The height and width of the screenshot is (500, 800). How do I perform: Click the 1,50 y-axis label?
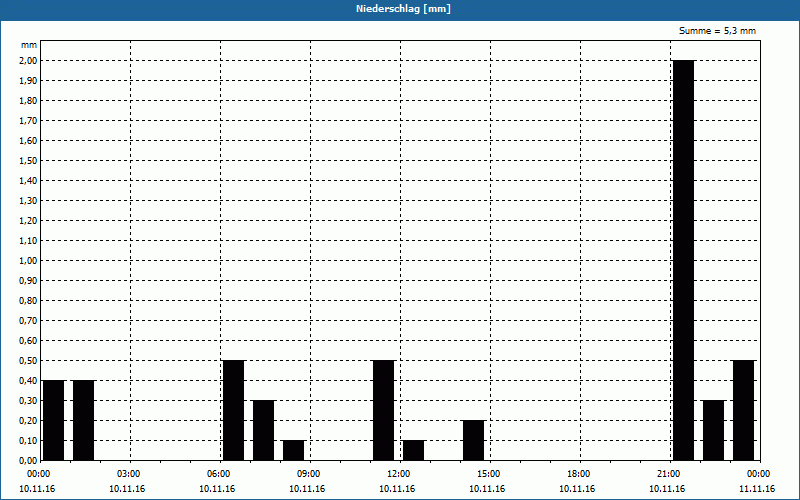[29, 161]
